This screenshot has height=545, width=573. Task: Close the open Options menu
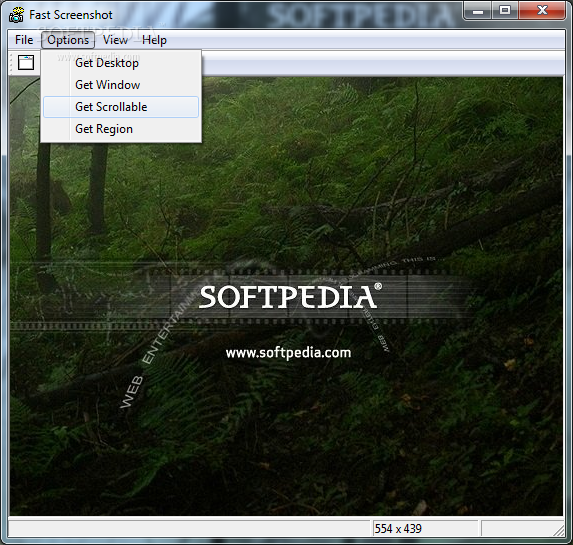tap(68, 40)
